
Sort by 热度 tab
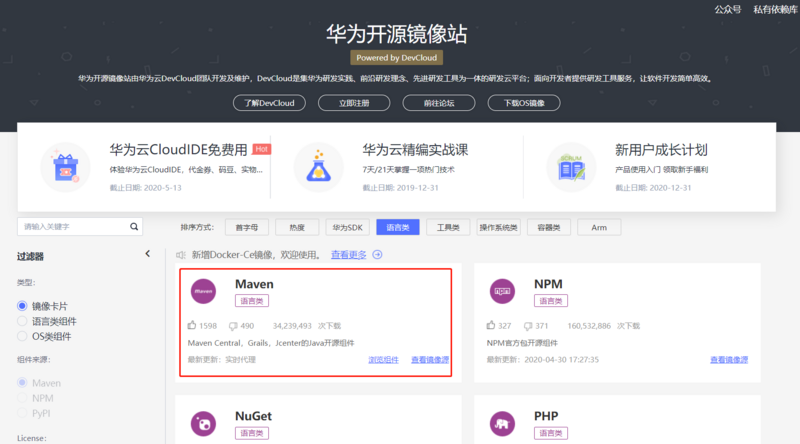pos(297,227)
